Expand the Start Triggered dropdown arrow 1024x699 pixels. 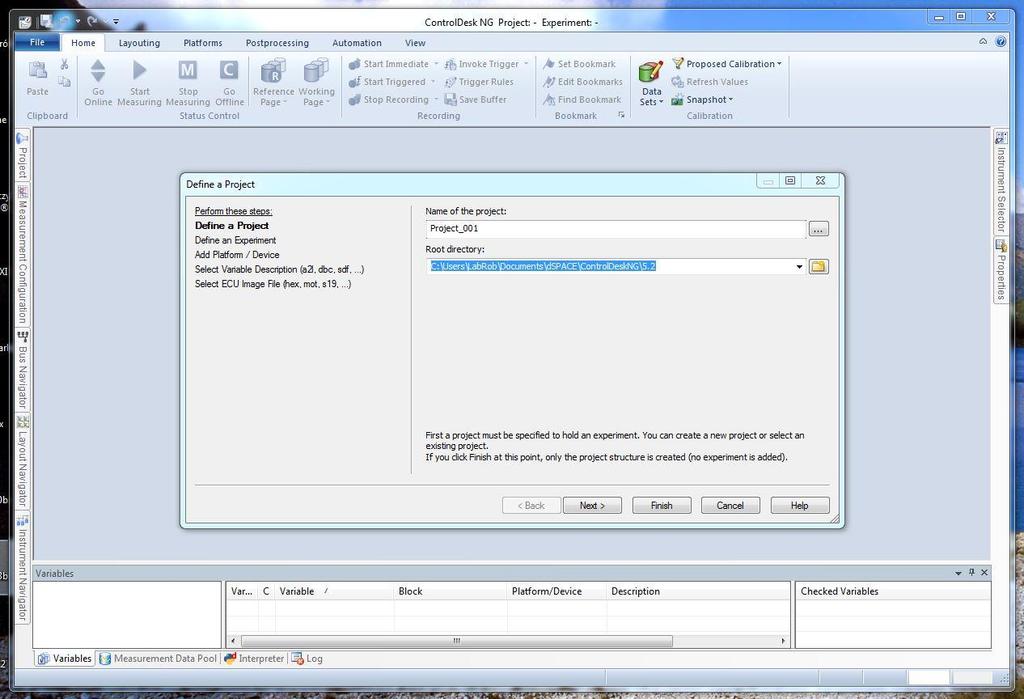[x=433, y=82]
